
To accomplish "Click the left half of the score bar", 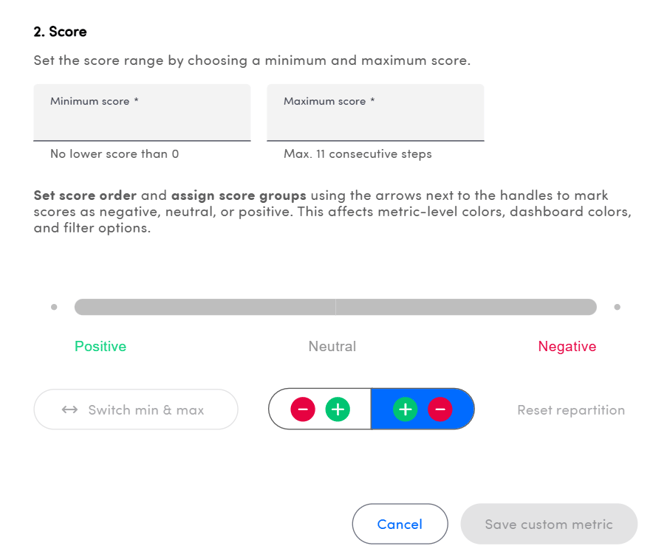I will pos(204,307).
